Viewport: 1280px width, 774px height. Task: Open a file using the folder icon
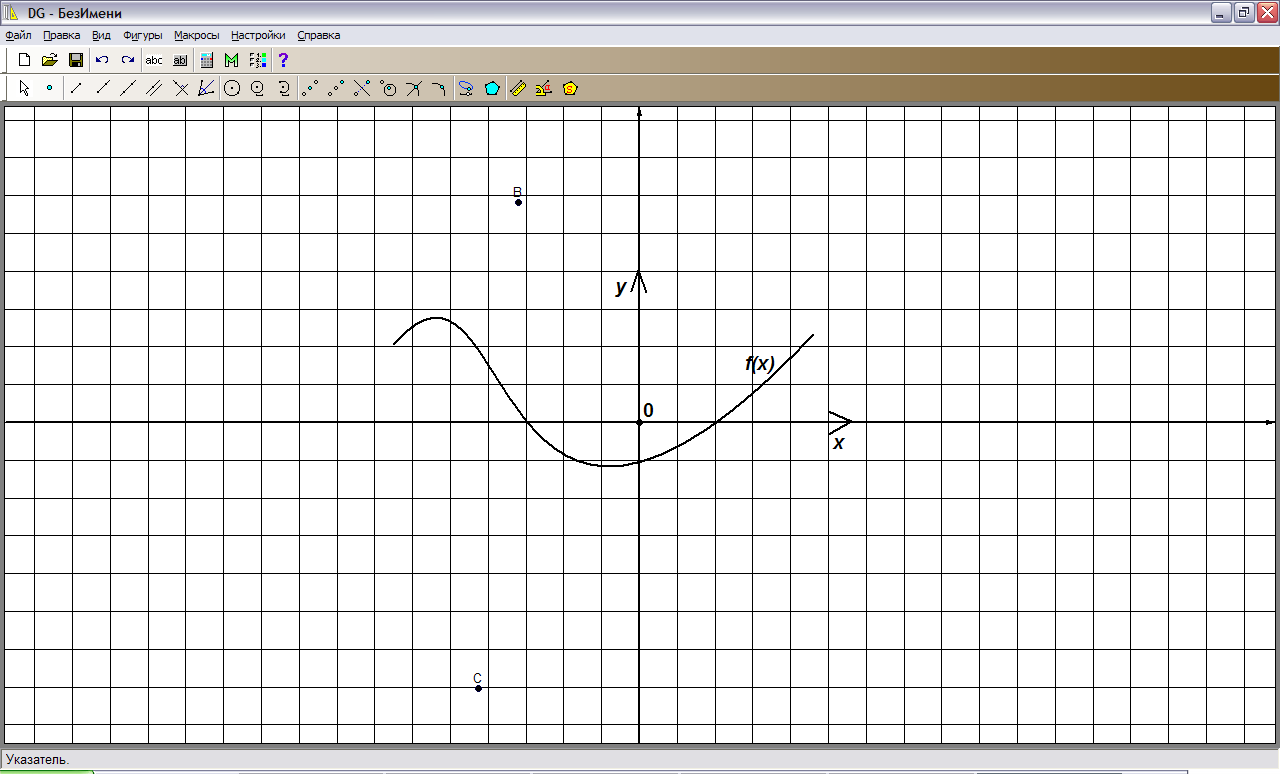49,60
